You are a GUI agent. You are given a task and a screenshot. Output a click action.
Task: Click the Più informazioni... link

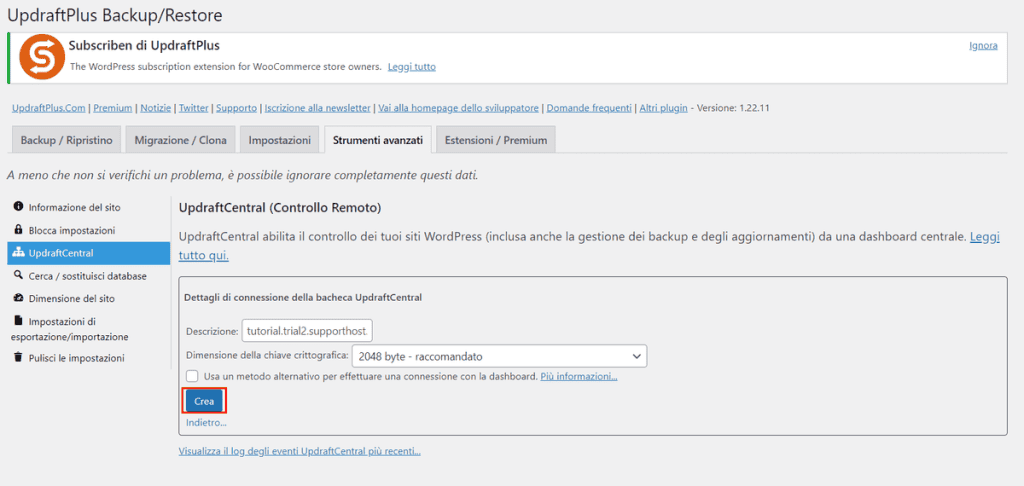click(x=579, y=377)
